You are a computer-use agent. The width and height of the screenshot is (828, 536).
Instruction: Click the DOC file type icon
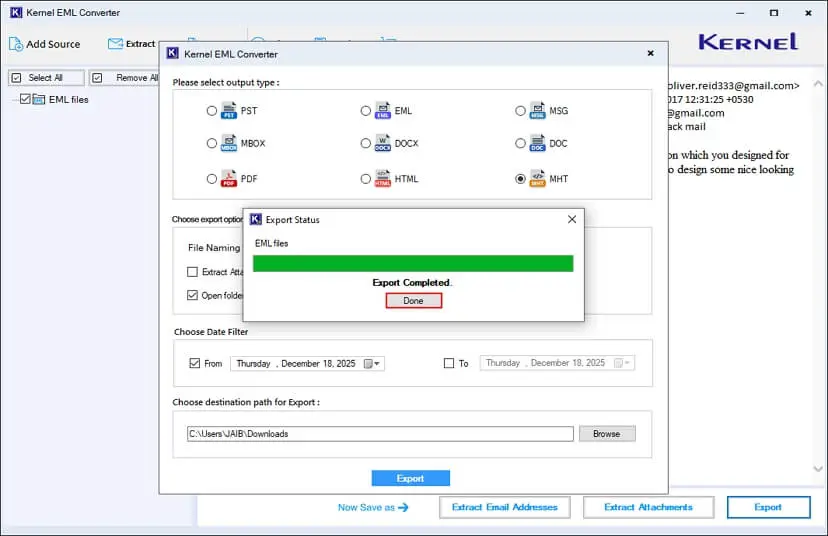[x=537, y=143]
